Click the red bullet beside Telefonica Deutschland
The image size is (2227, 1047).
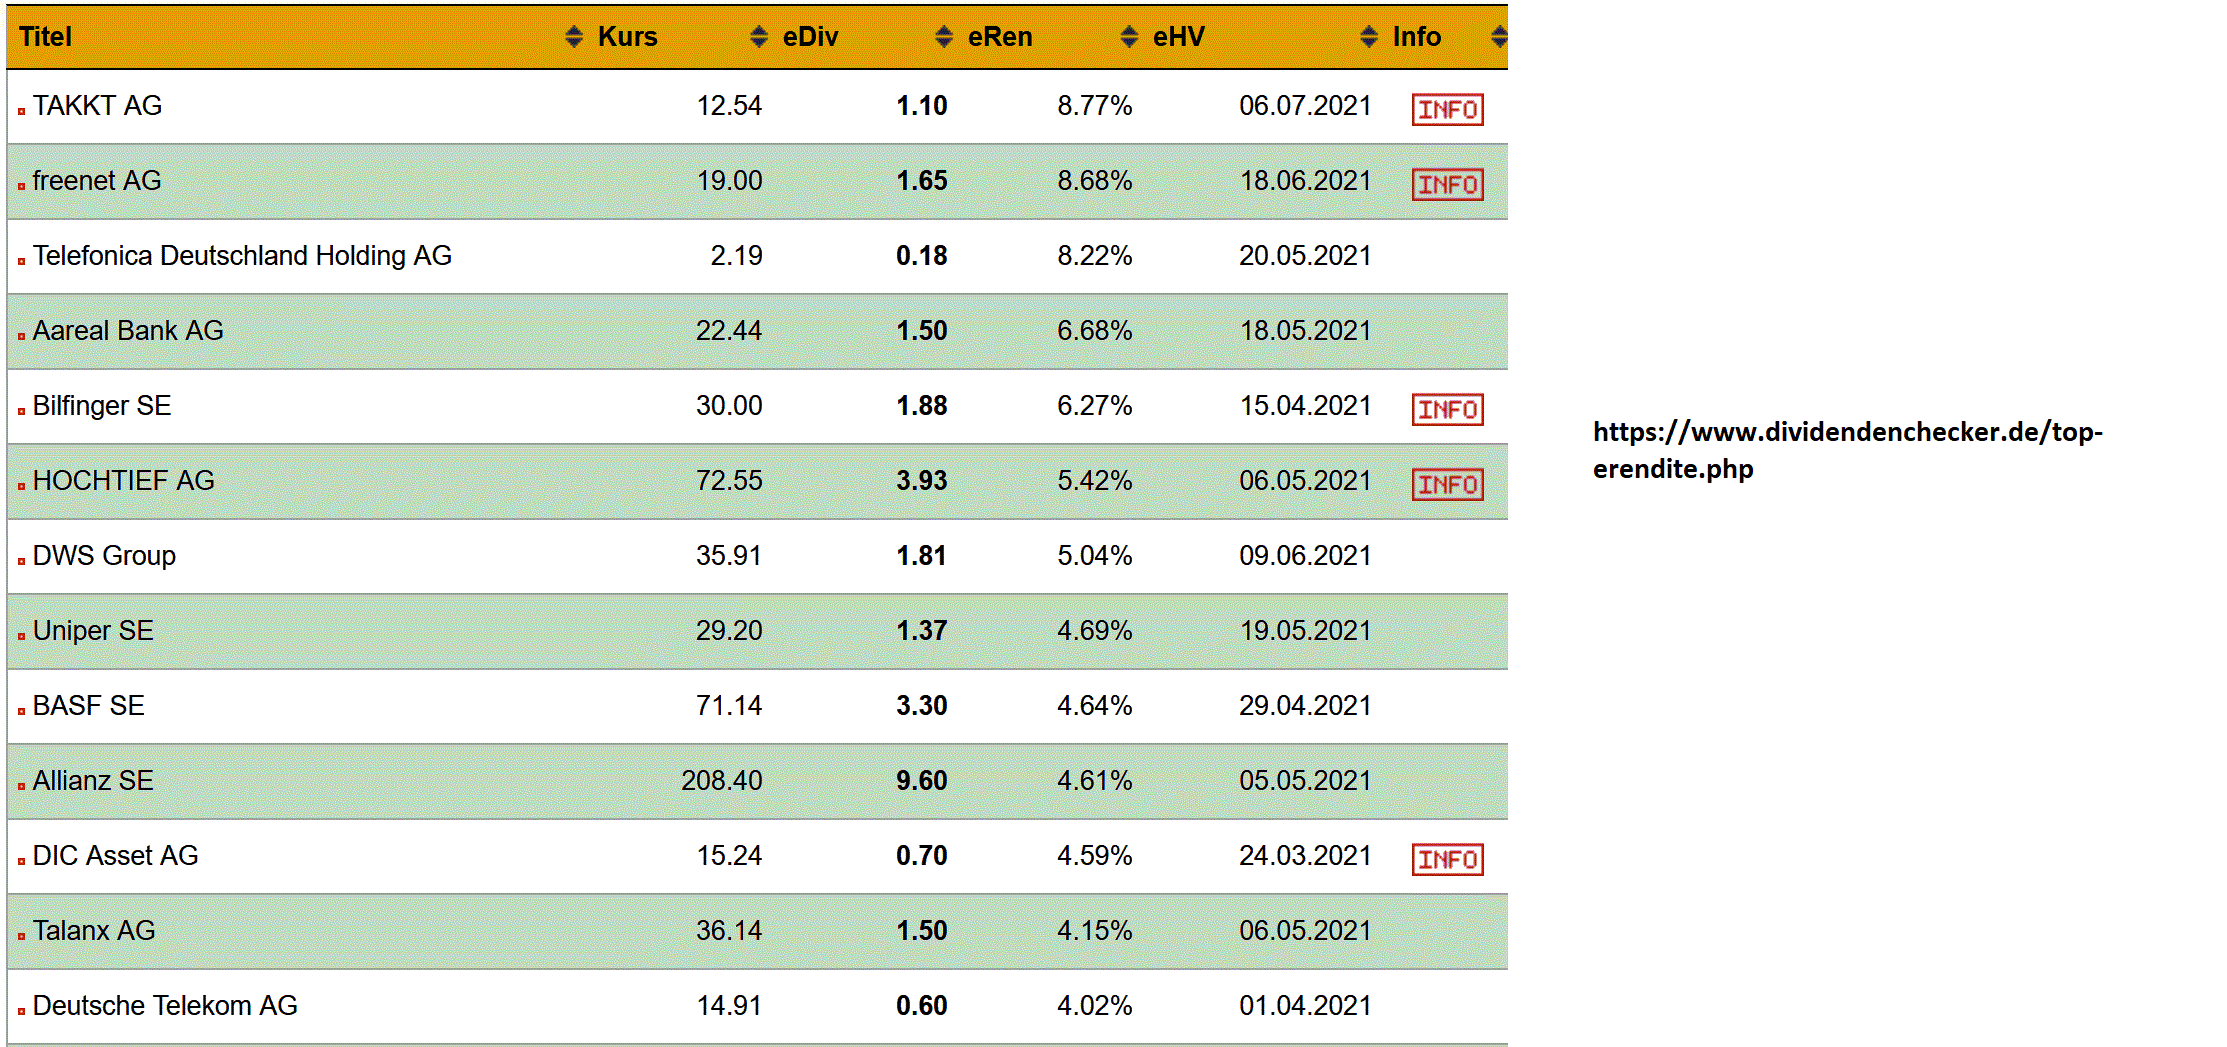[21, 261]
